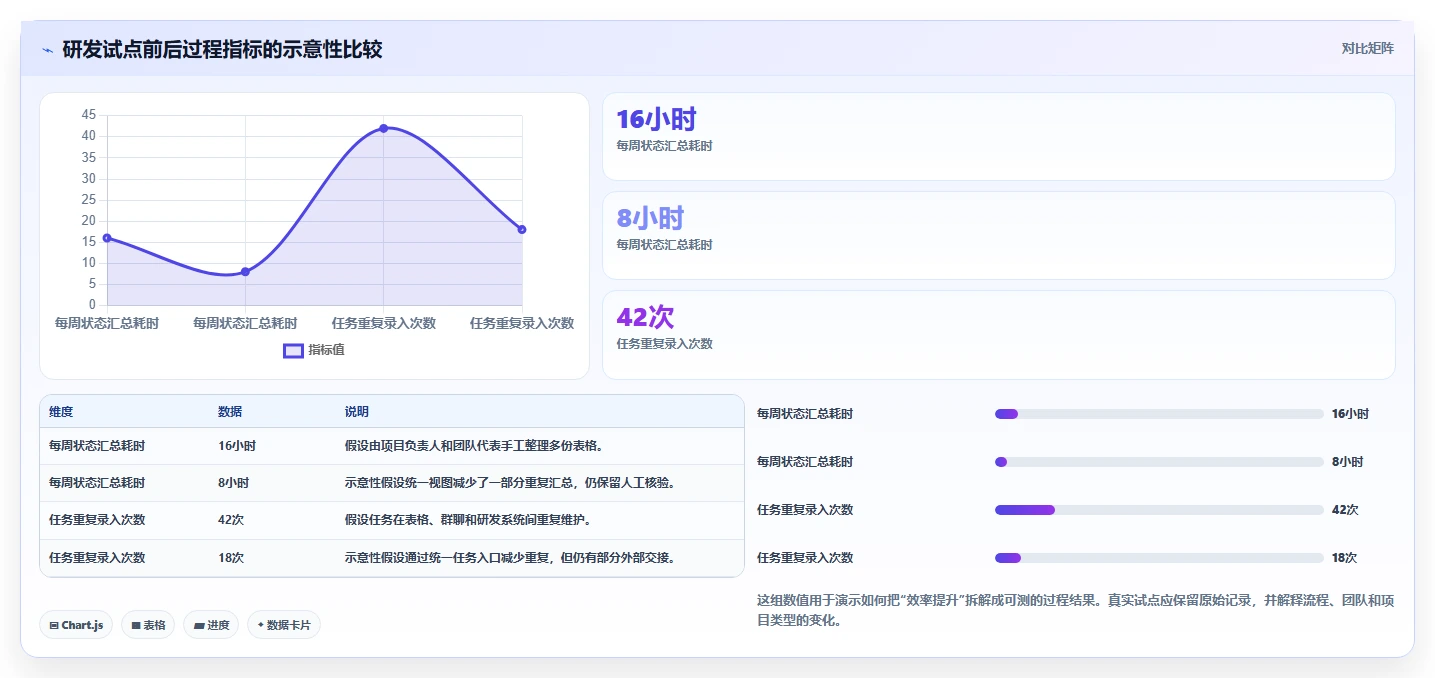Click the 18次 cell in the table
The width and height of the screenshot is (1435, 678).
click(231, 558)
